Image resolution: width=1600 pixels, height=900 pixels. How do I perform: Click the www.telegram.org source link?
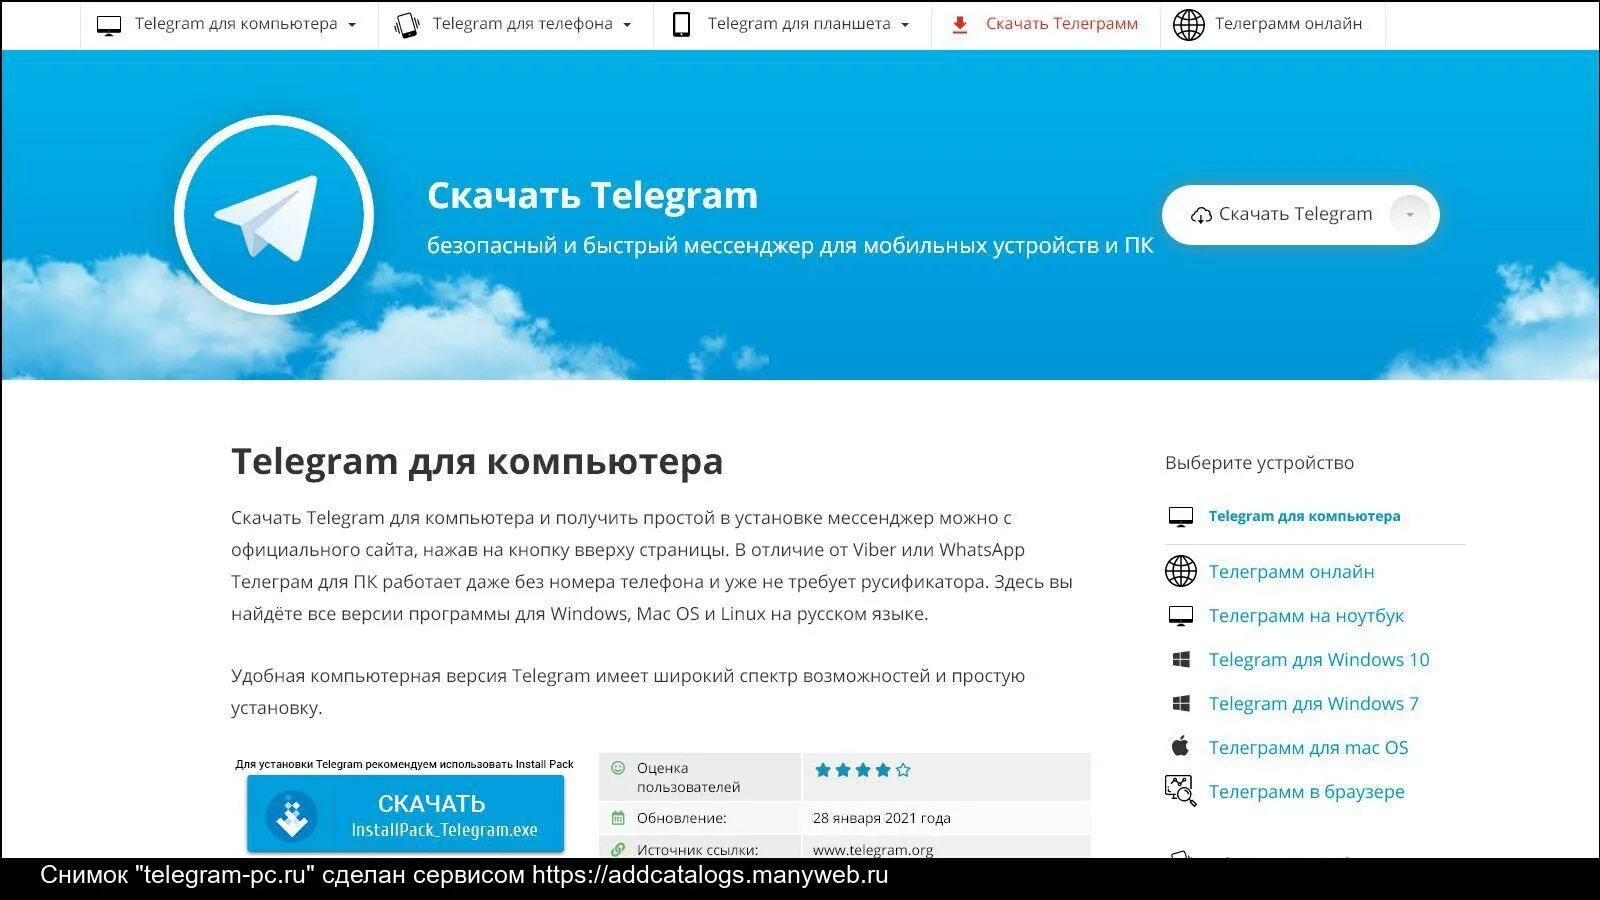tap(873, 850)
